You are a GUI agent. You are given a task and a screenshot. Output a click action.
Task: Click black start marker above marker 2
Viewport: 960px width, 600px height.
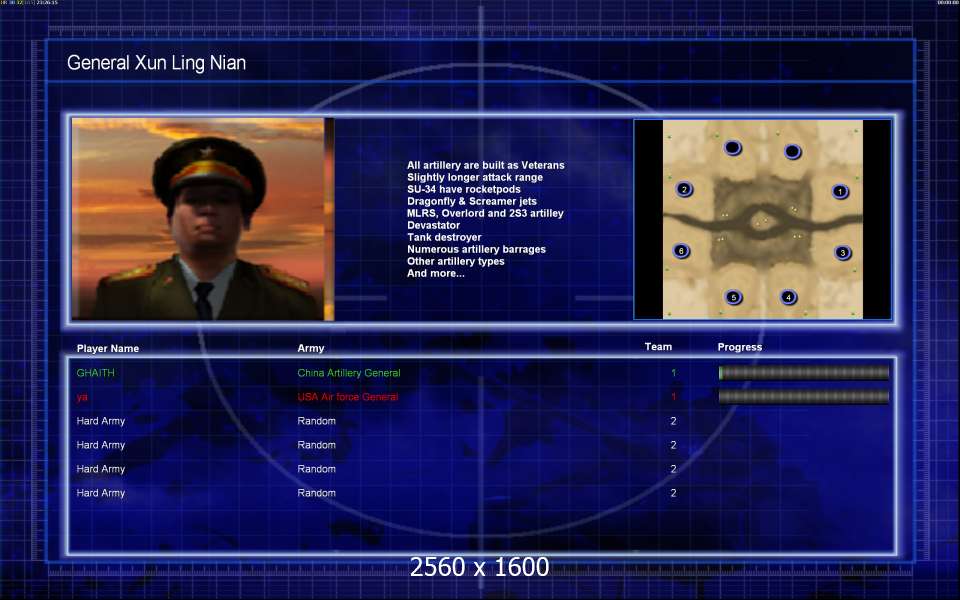[733, 148]
